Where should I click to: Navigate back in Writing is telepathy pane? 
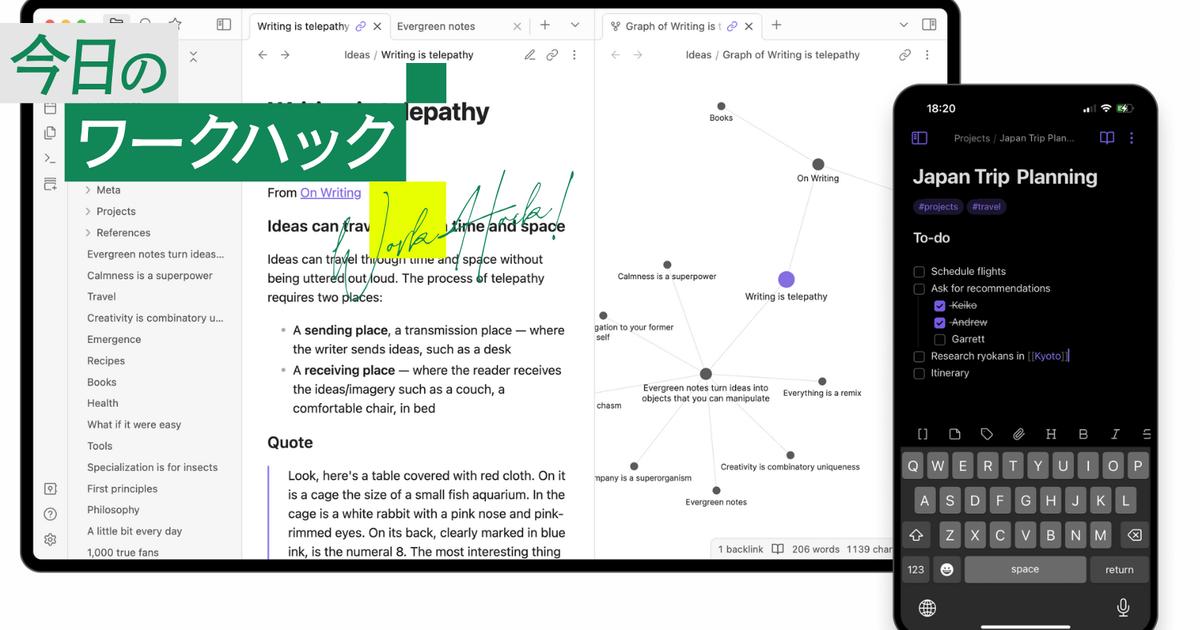click(x=263, y=55)
